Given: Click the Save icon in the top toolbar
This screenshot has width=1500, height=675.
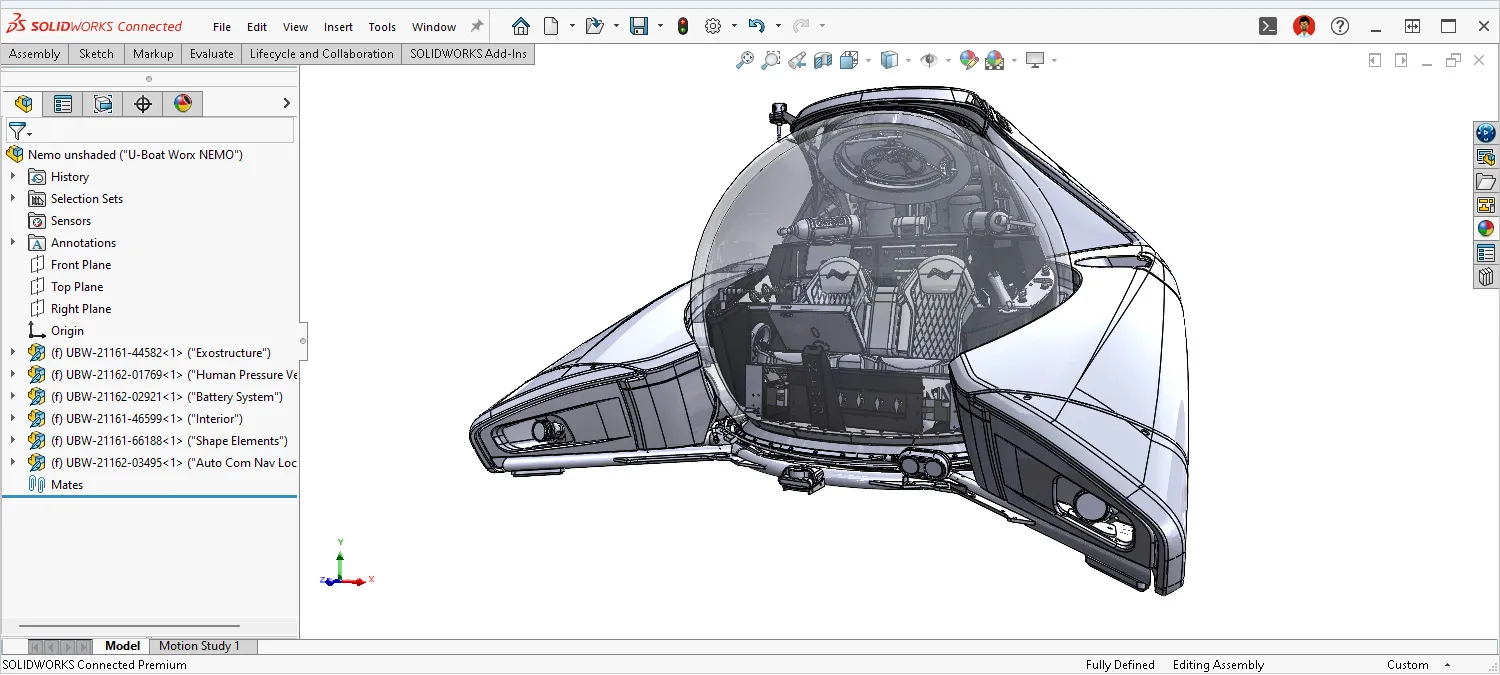Looking at the screenshot, I should (x=640, y=25).
